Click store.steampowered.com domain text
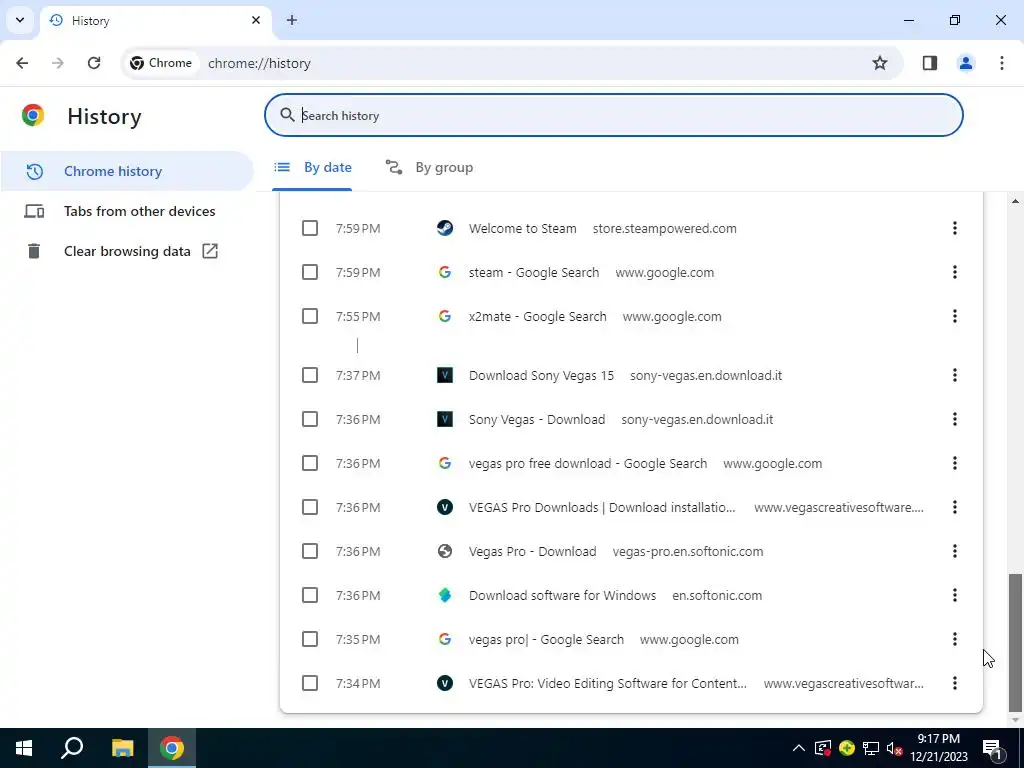 point(665,229)
